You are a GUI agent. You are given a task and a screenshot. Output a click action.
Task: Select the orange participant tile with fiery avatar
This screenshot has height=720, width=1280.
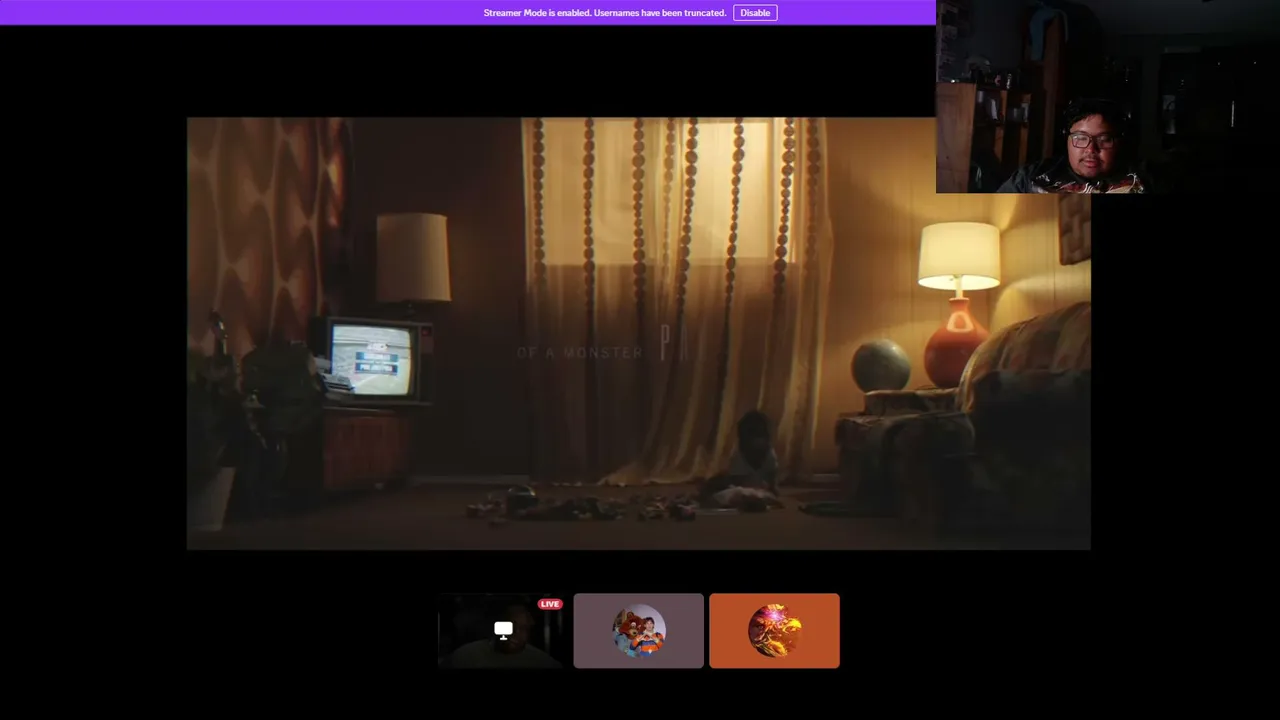774,631
